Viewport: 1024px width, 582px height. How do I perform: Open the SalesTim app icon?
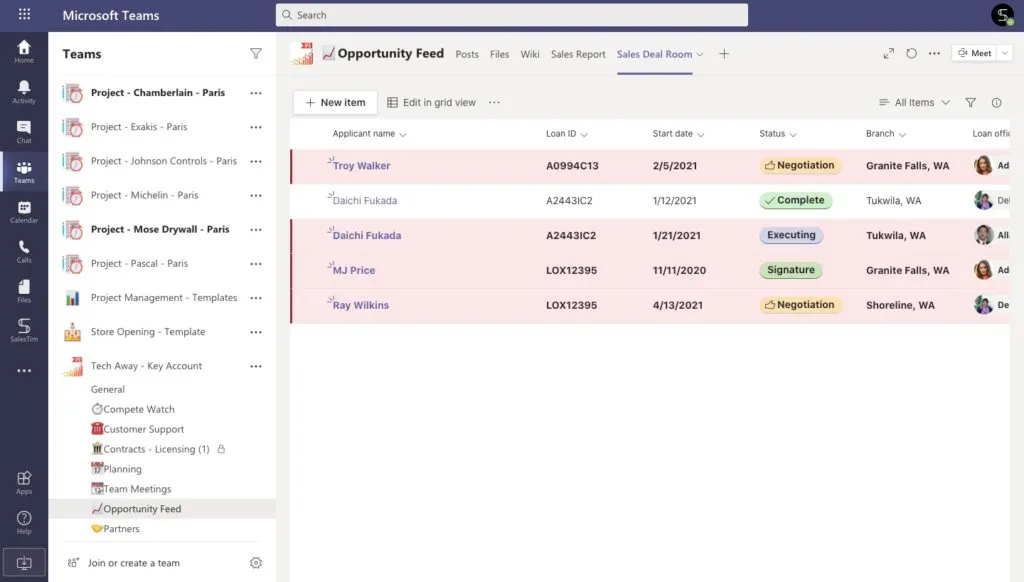point(24,331)
